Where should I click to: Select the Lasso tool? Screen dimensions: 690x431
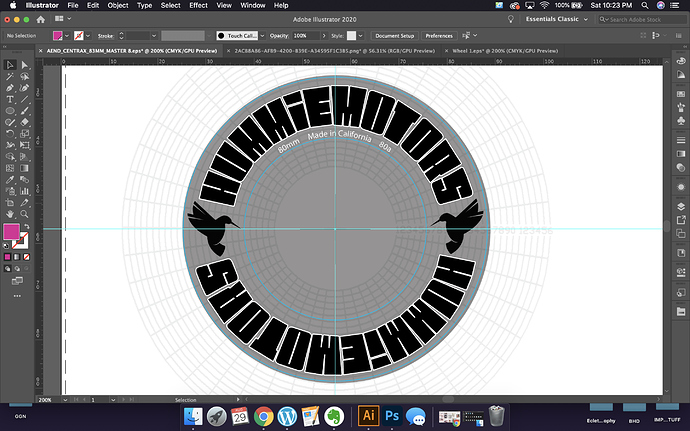coord(25,77)
